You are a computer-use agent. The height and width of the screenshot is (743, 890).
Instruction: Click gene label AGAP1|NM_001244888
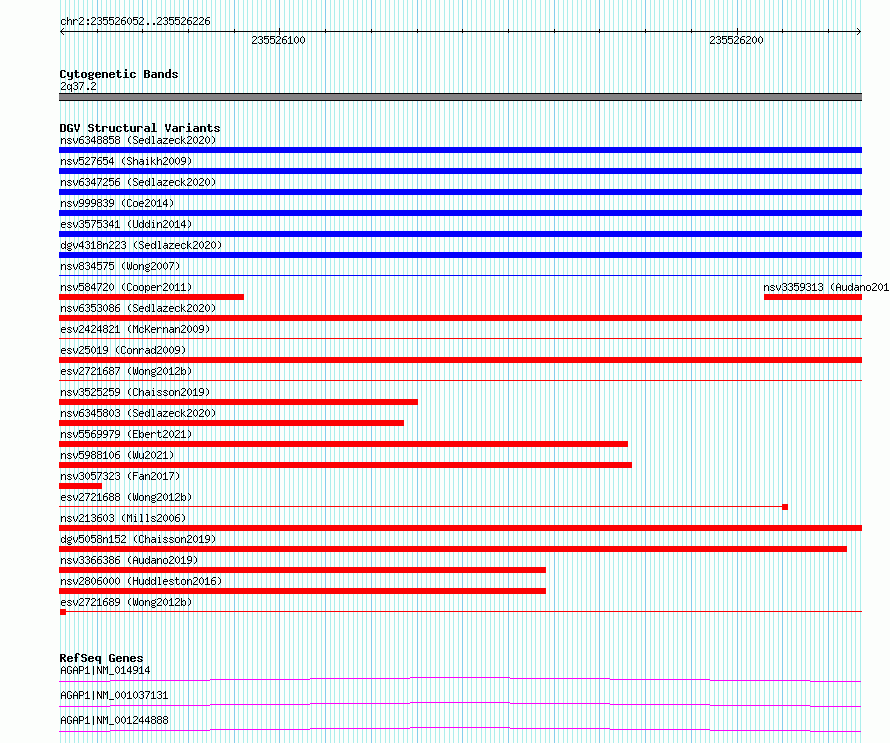(114, 720)
